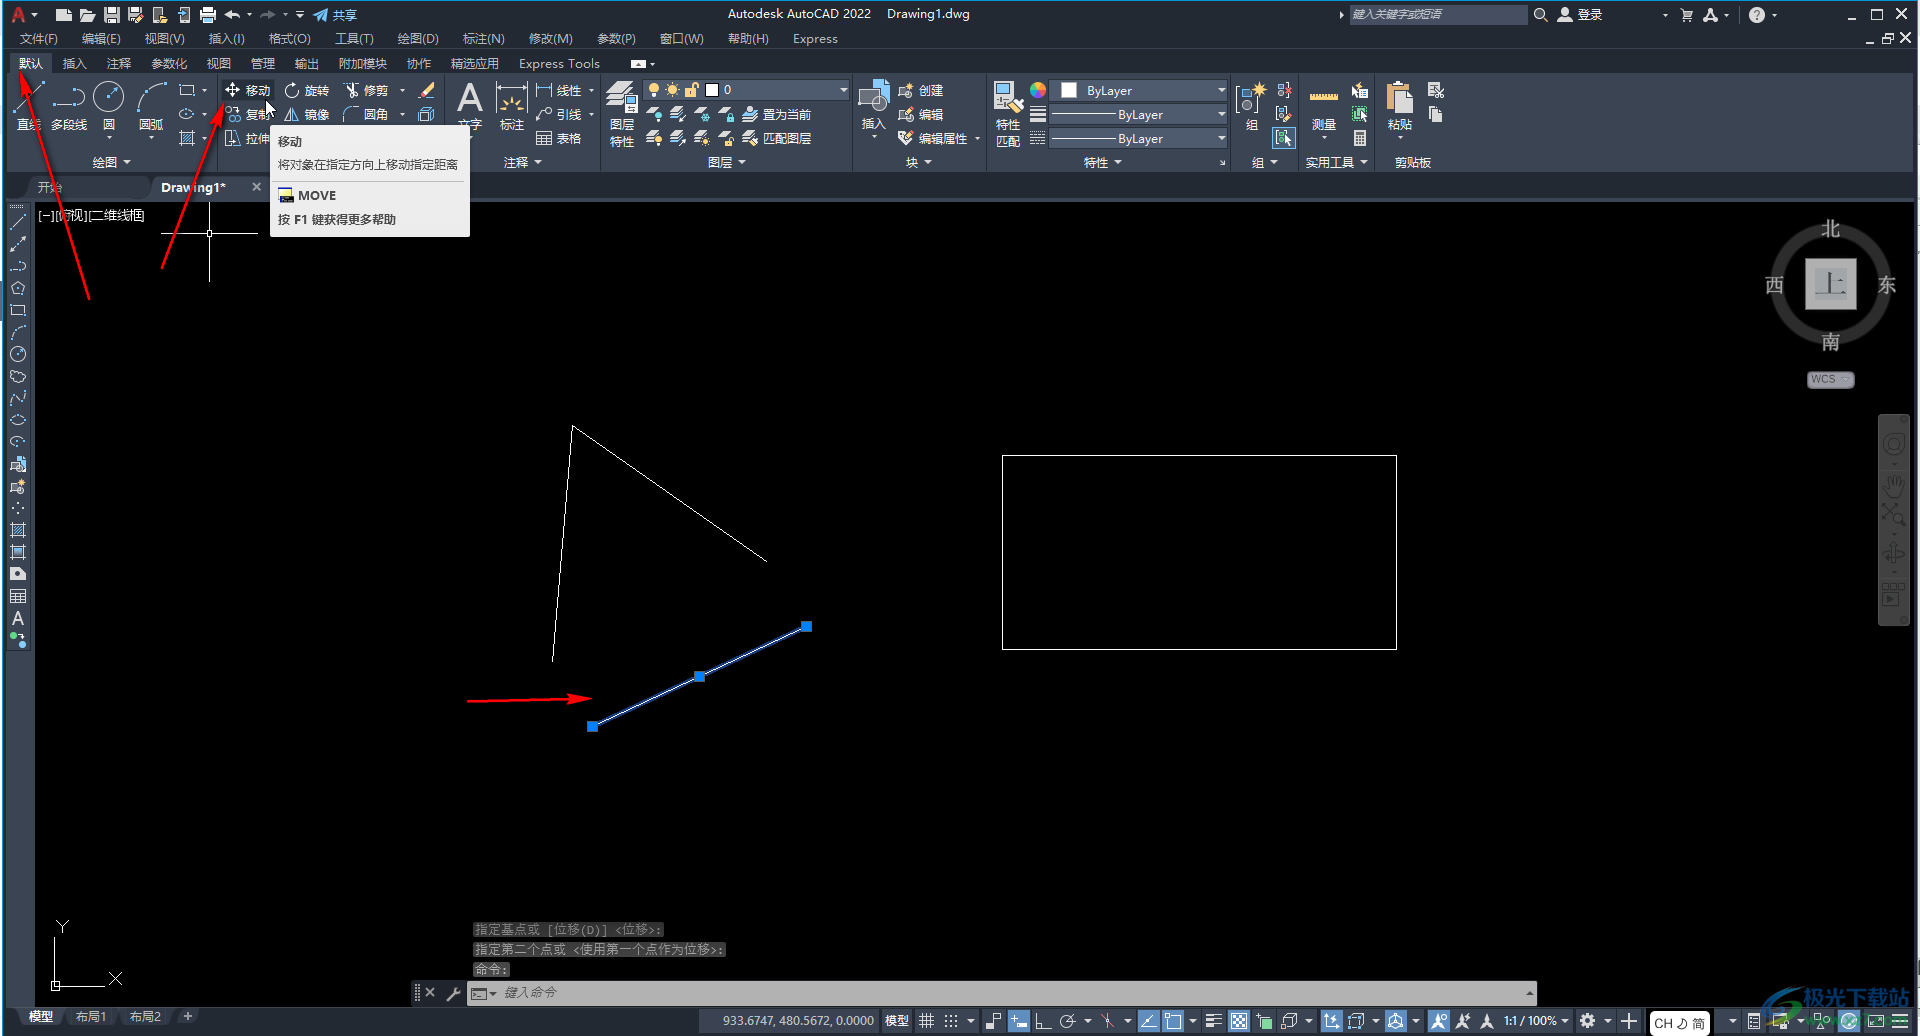Switch to the 参数化 ribbon tab
Image resolution: width=1920 pixels, height=1036 pixels.
(x=169, y=63)
